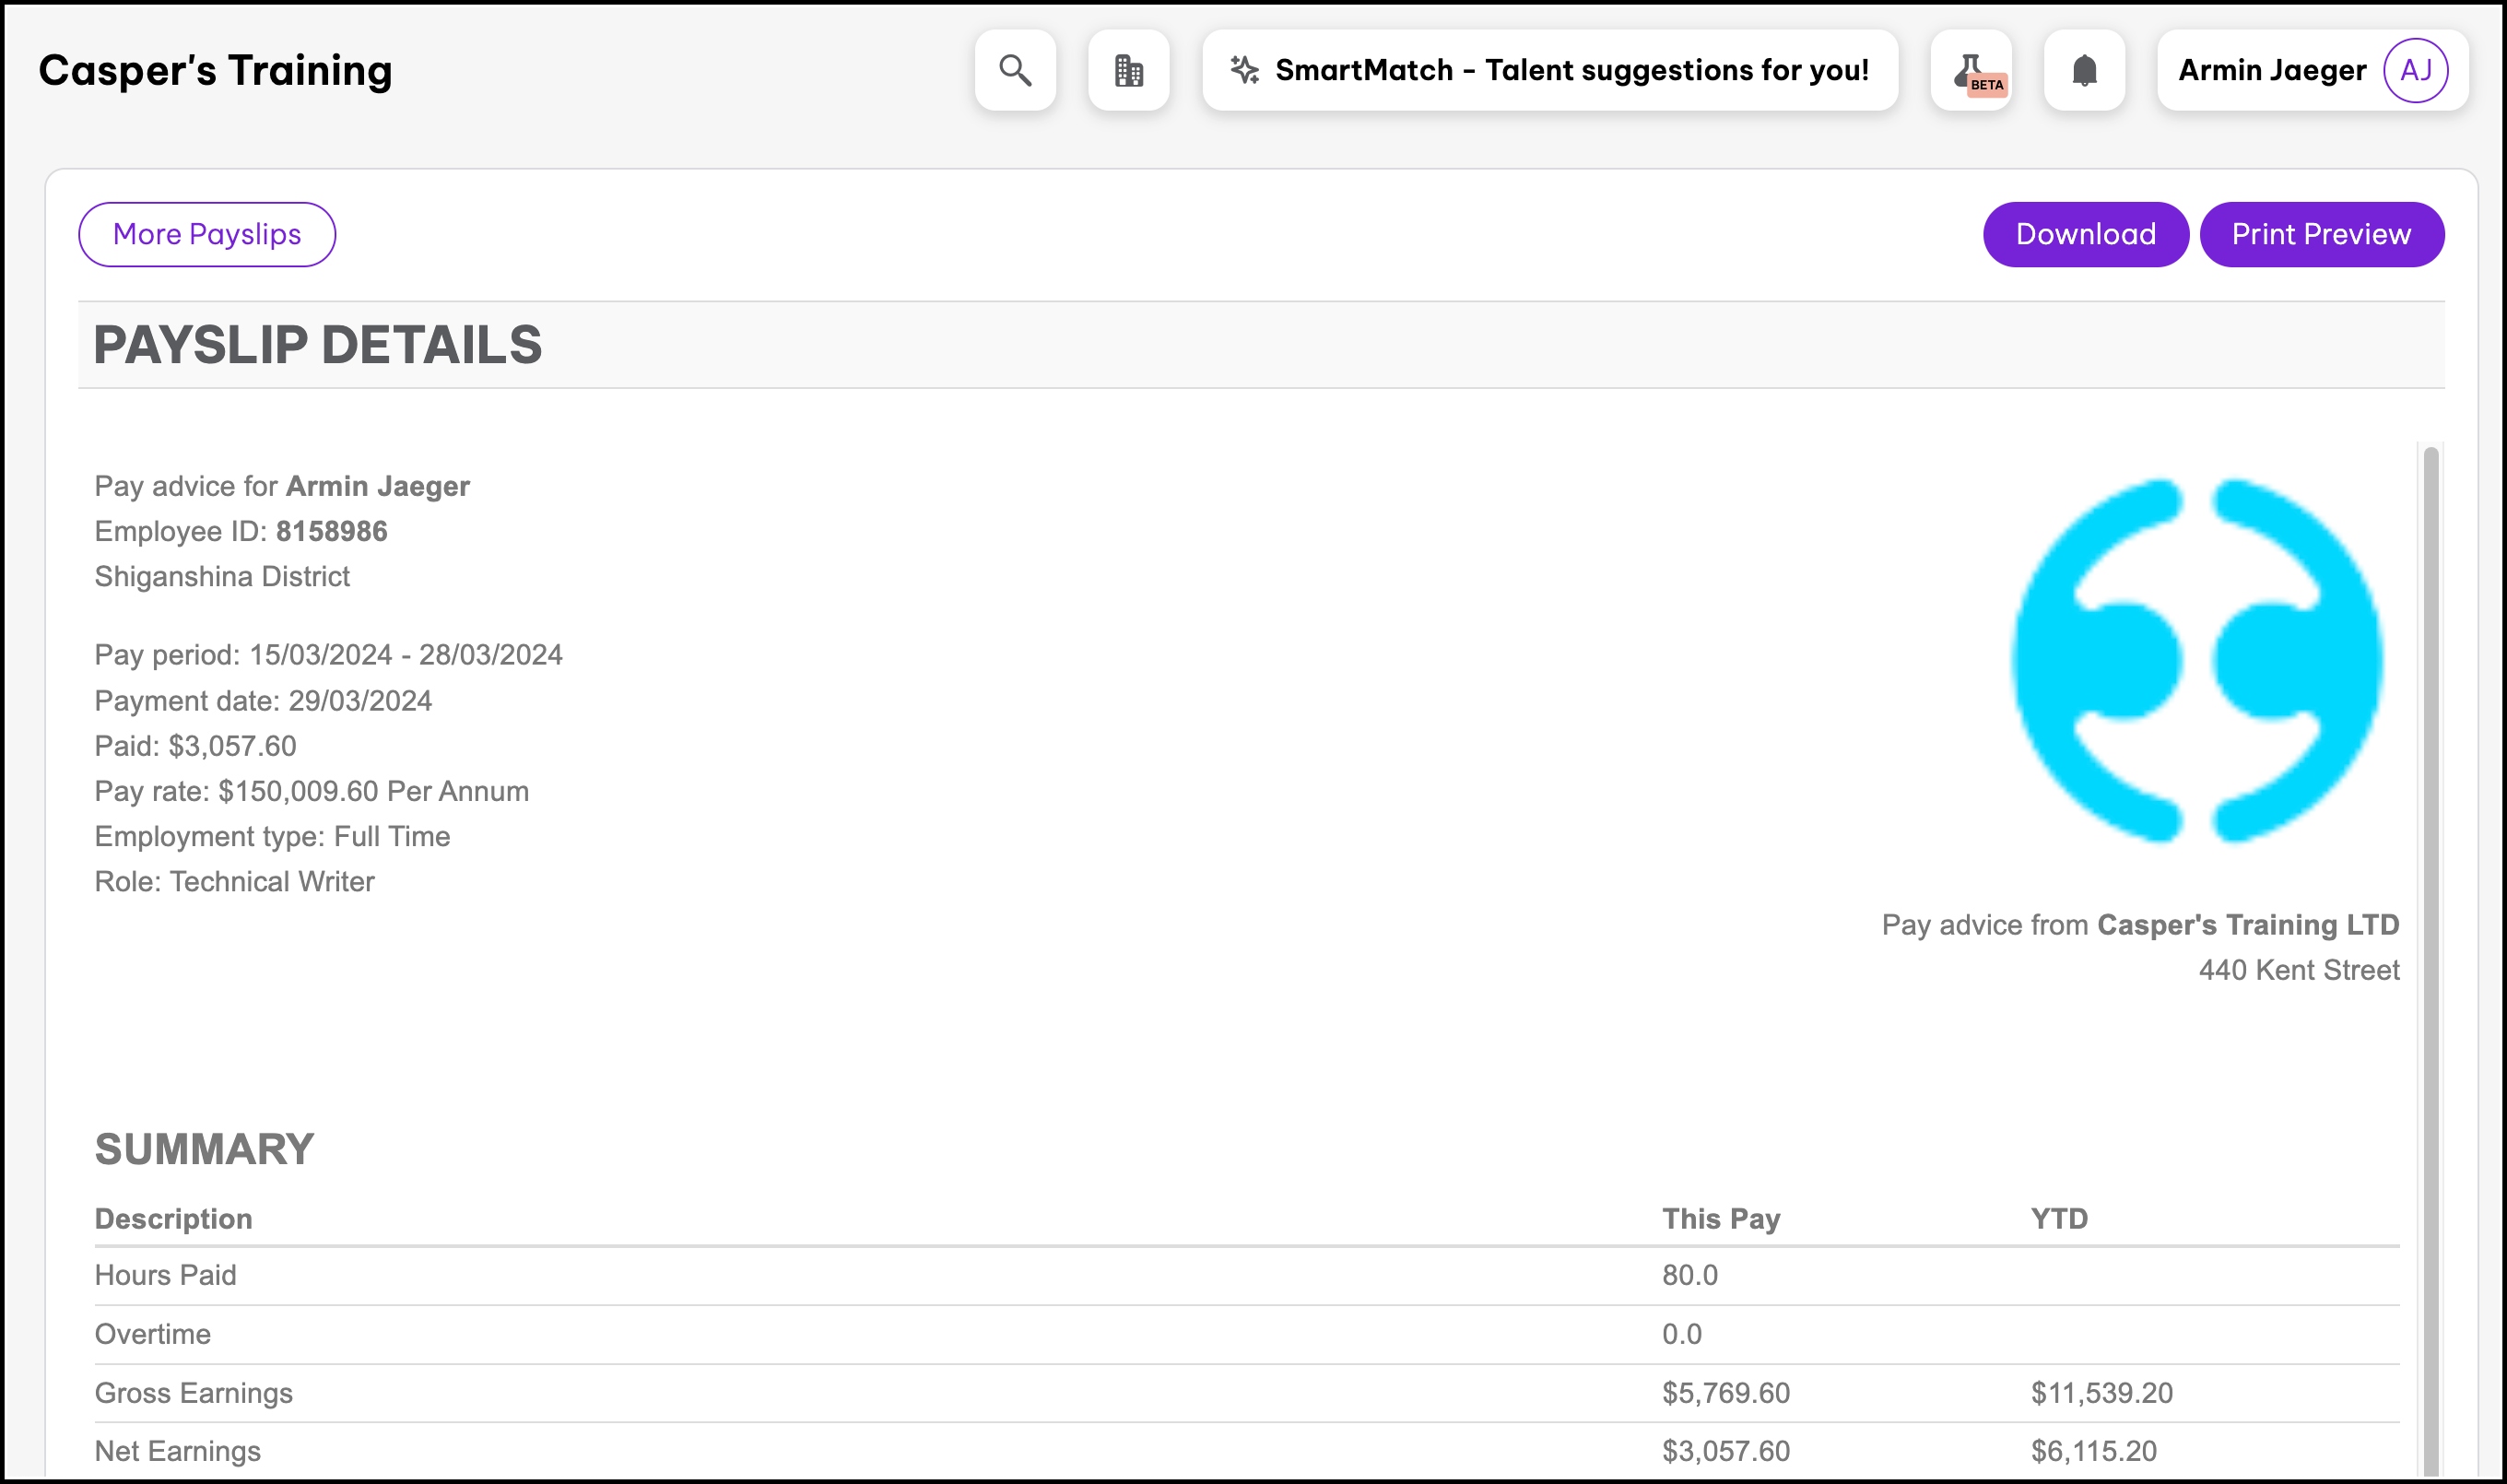2507x1484 pixels.
Task: Click More Payslips button
Action: click(207, 234)
